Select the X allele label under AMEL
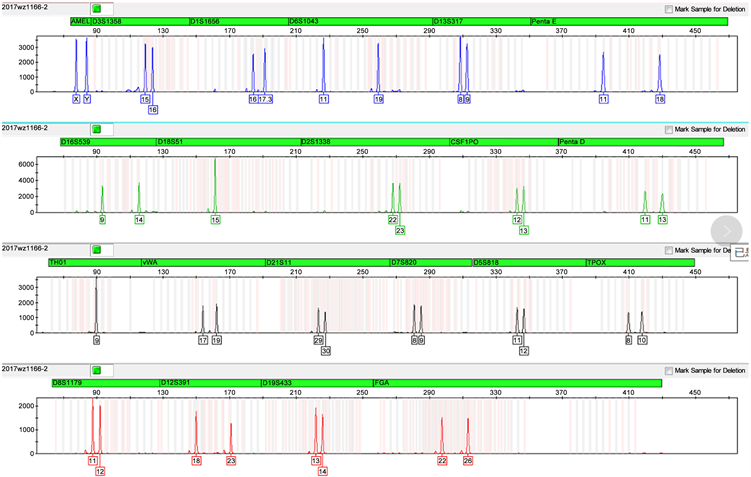 tap(76, 100)
